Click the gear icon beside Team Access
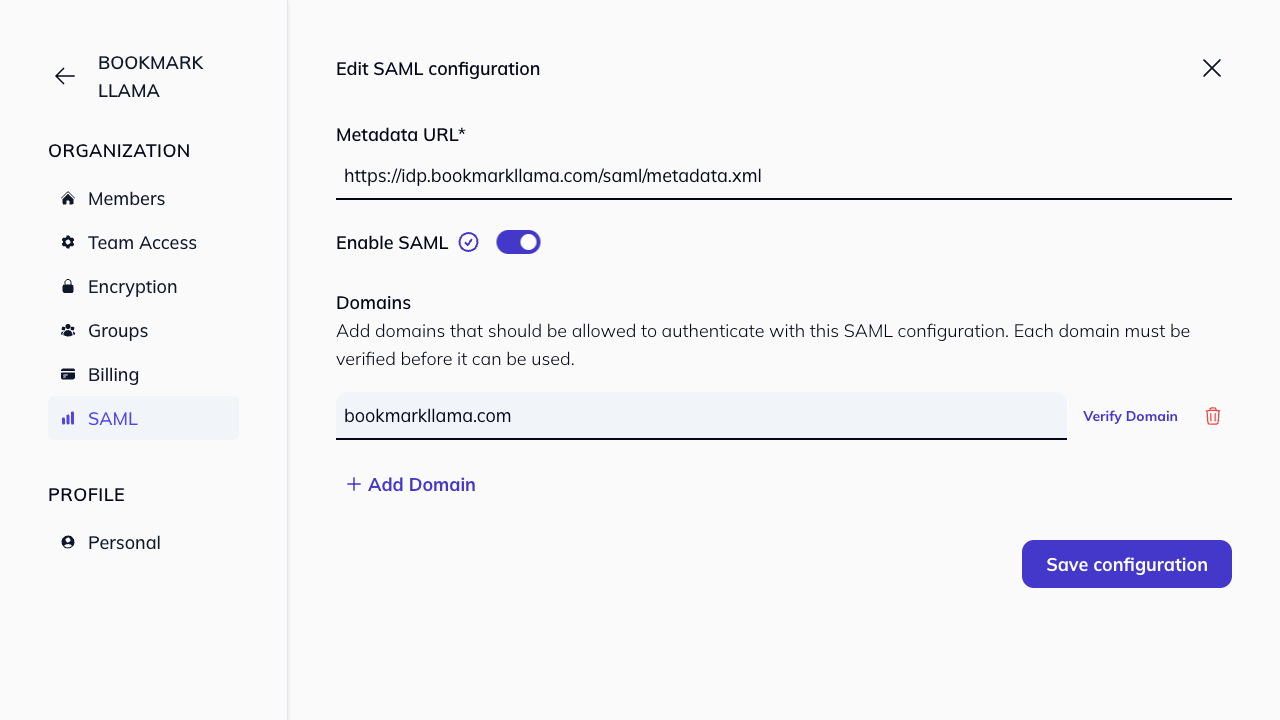This screenshot has height=720, width=1280. point(67,242)
